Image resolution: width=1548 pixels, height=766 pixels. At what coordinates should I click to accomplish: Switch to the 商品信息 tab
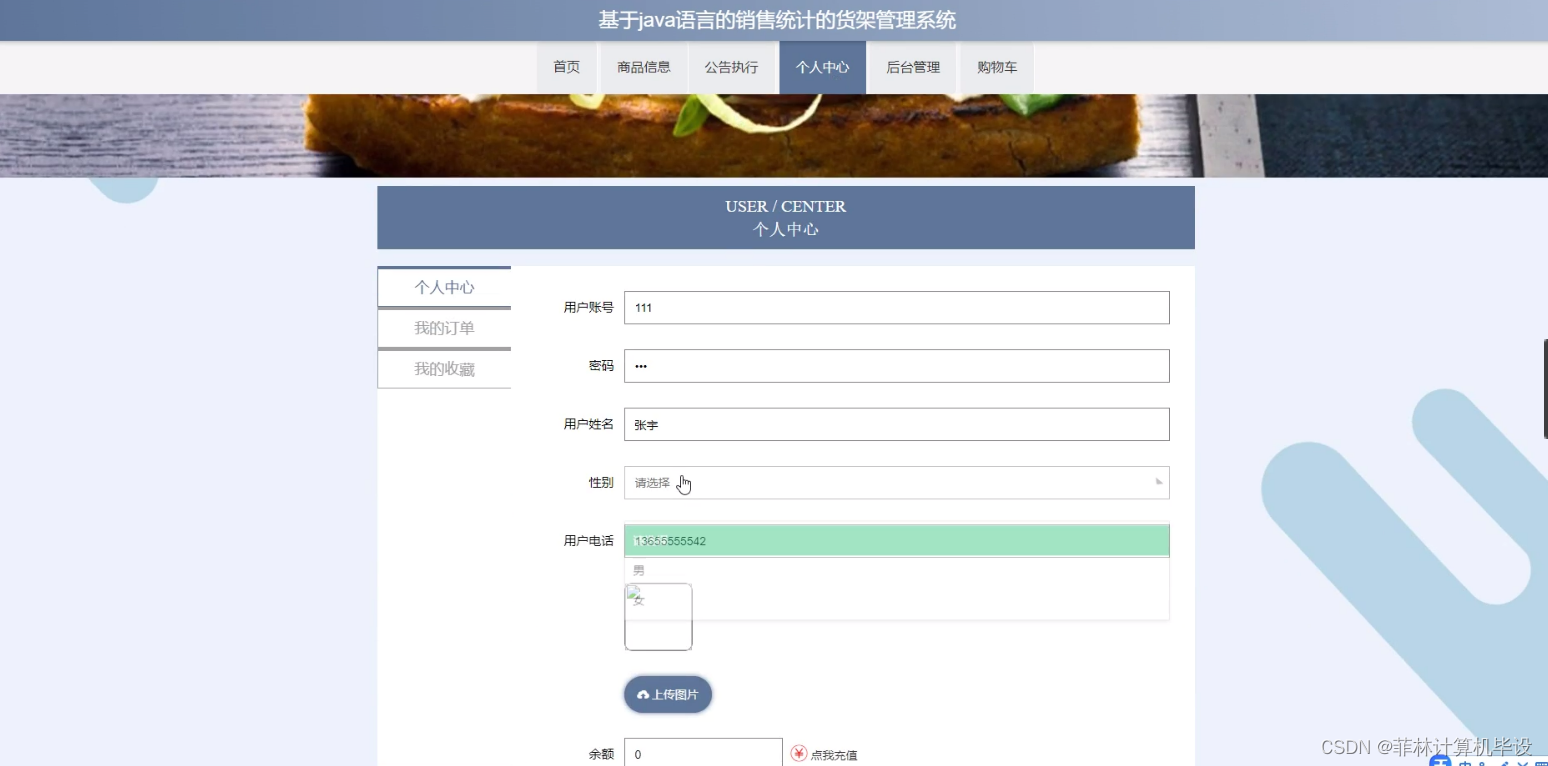pos(643,67)
